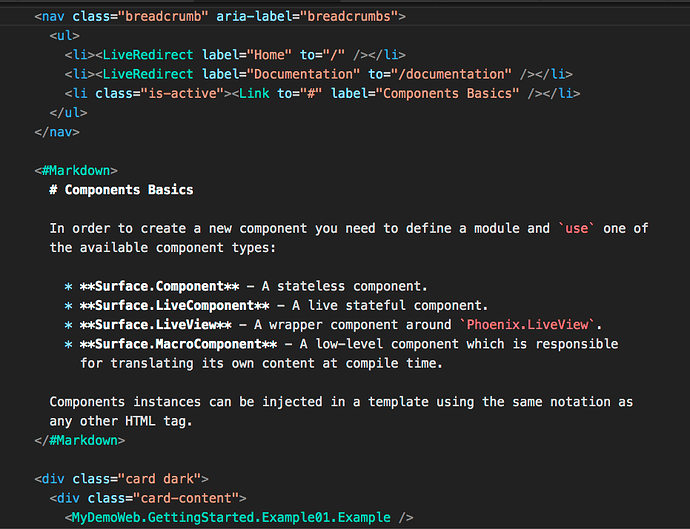The height and width of the screenshot is (529, 690).
Task: Click the bold **Surface.LiveComponent** text
Action: click(175, 305)
